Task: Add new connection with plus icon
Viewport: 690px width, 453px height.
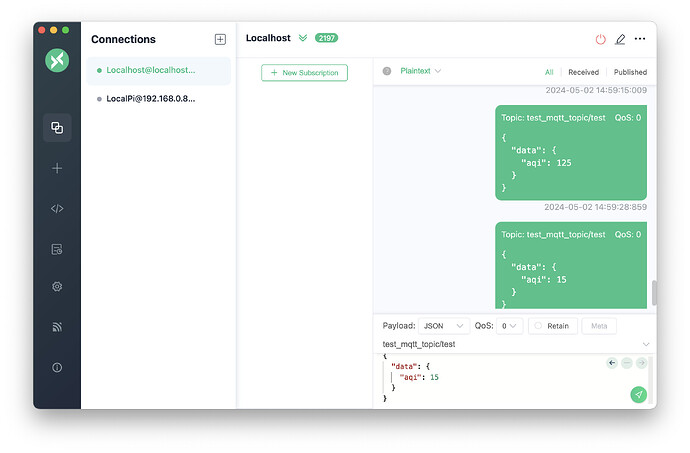Action: coord(220,39)
